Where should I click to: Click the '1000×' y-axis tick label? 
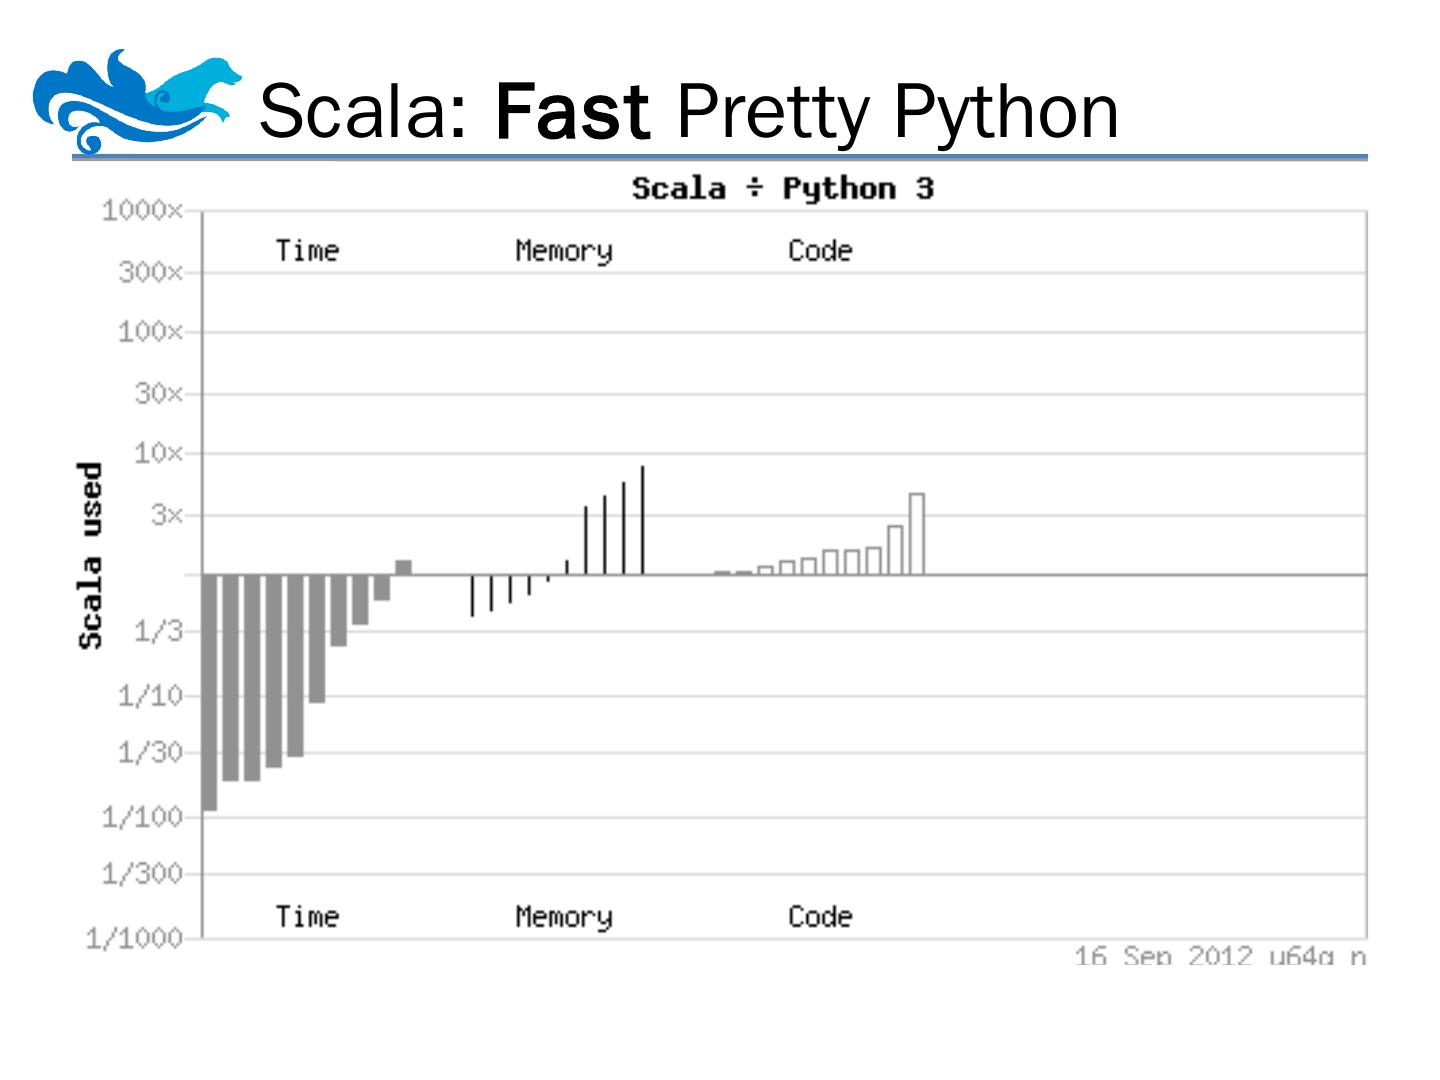point(142,211)
